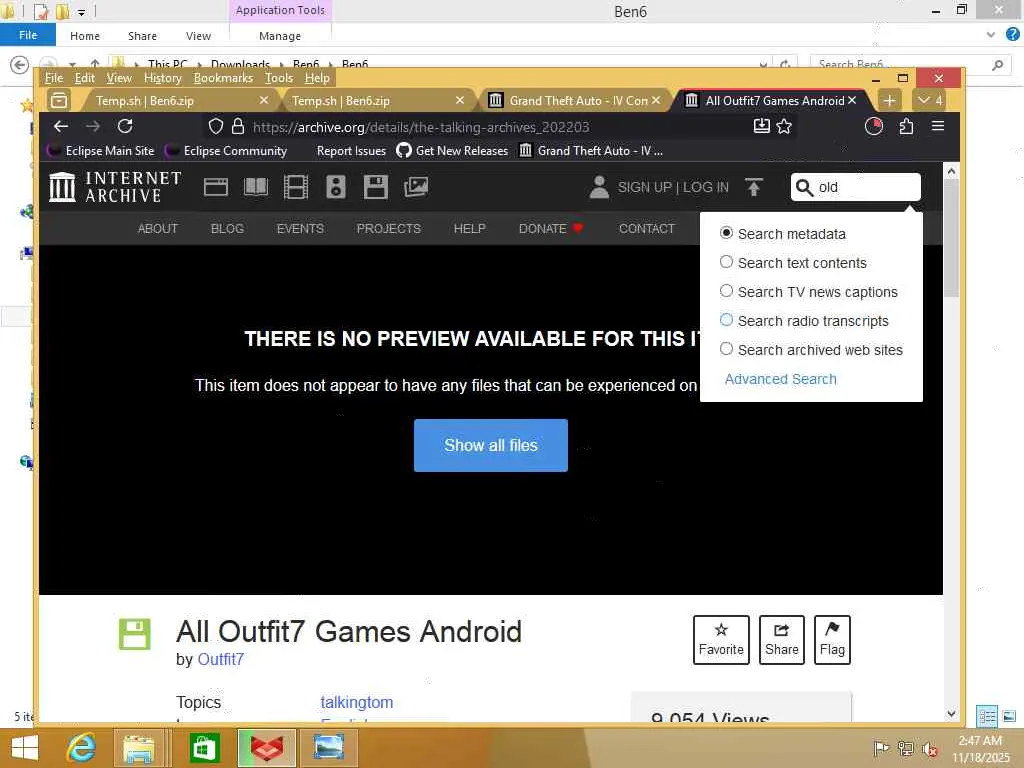Click the SIGN UP link
1024x768 pixels.
pos(645,187)
